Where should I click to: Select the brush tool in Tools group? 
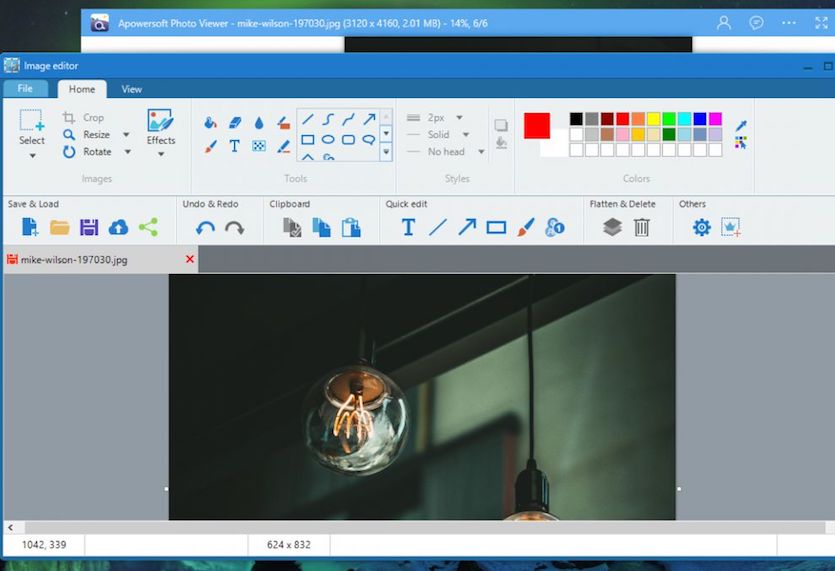click(211, 146)
